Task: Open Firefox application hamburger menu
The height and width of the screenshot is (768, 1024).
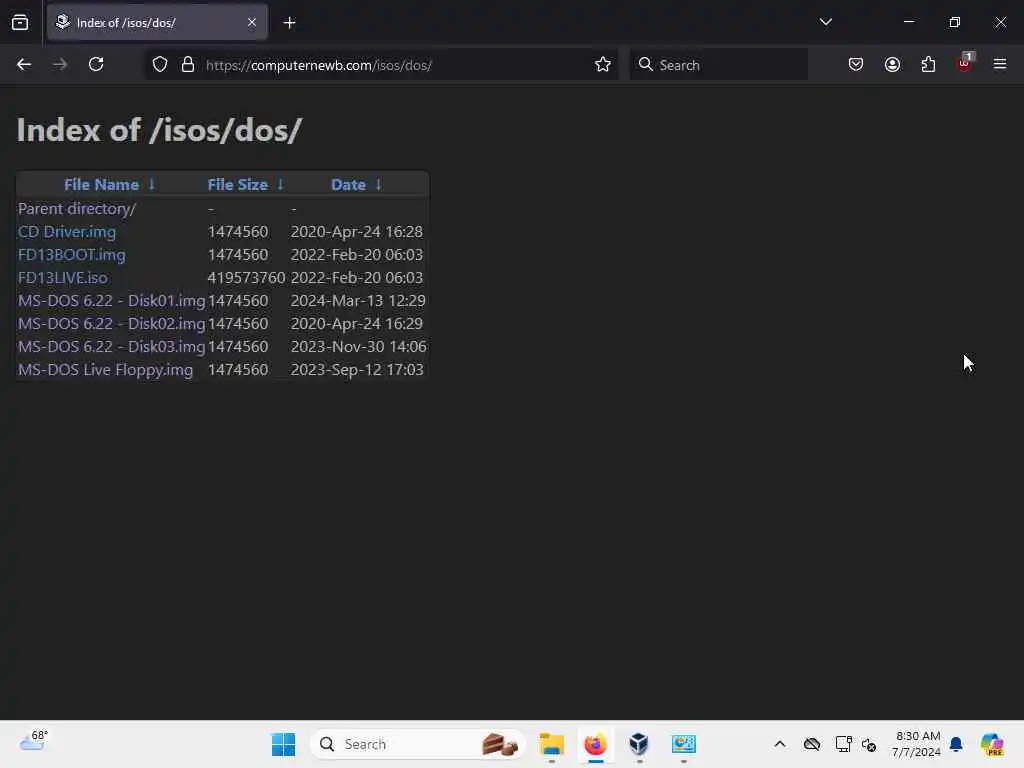Action: (1000, 64)
